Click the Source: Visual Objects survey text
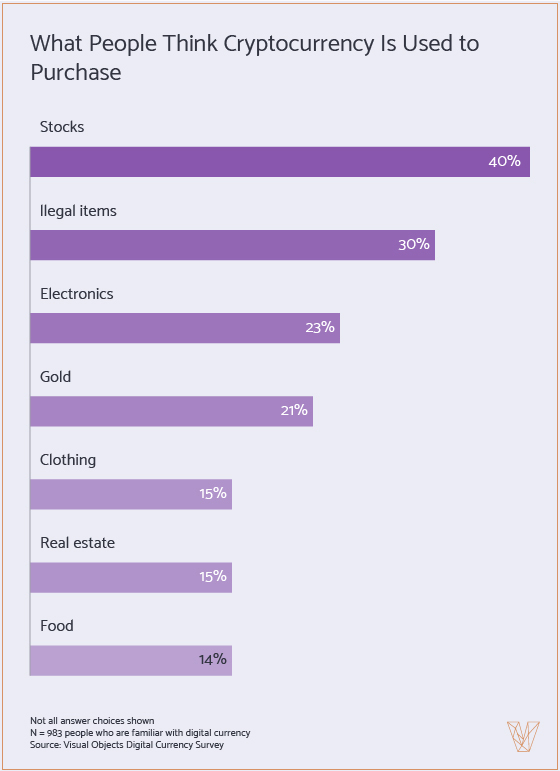This screenshot has height=771, width=560. coord(127,745)
